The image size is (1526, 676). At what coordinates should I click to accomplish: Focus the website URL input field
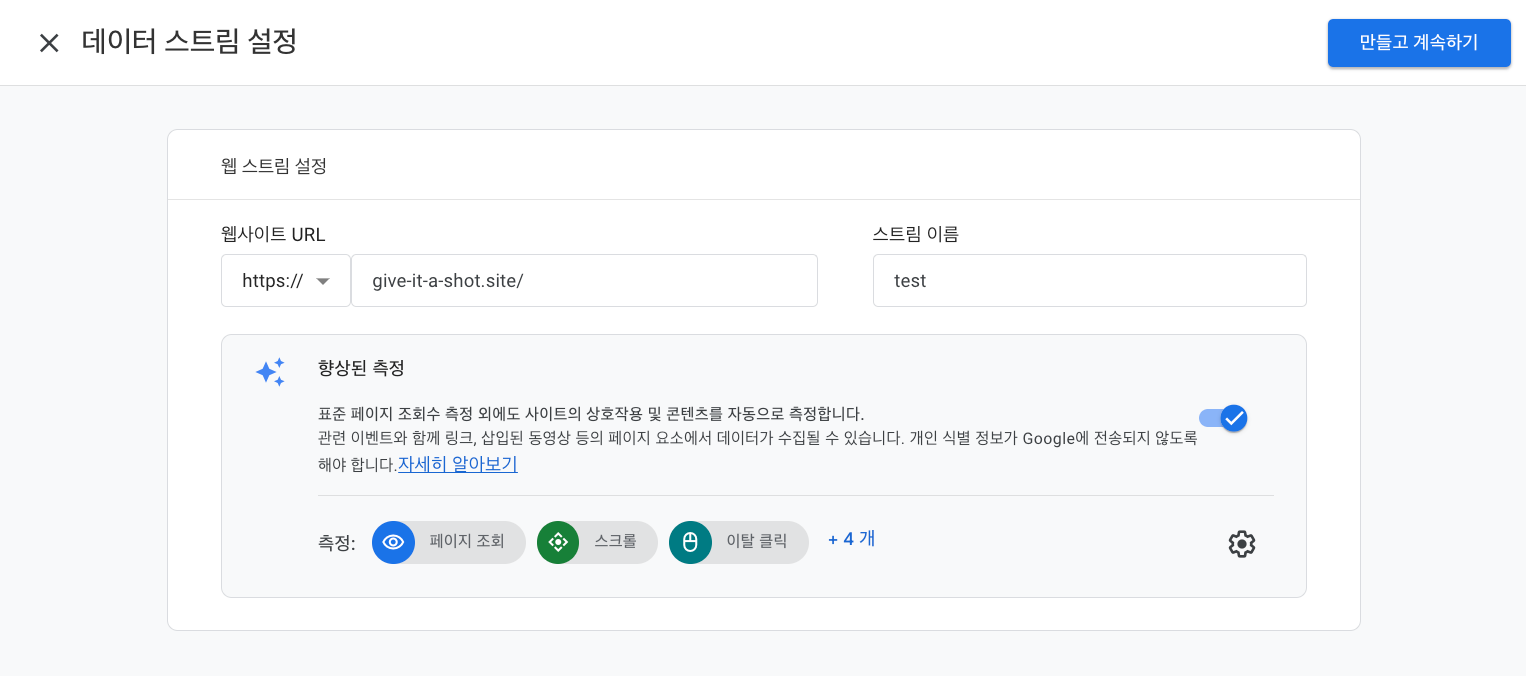(x=584, y=281)
